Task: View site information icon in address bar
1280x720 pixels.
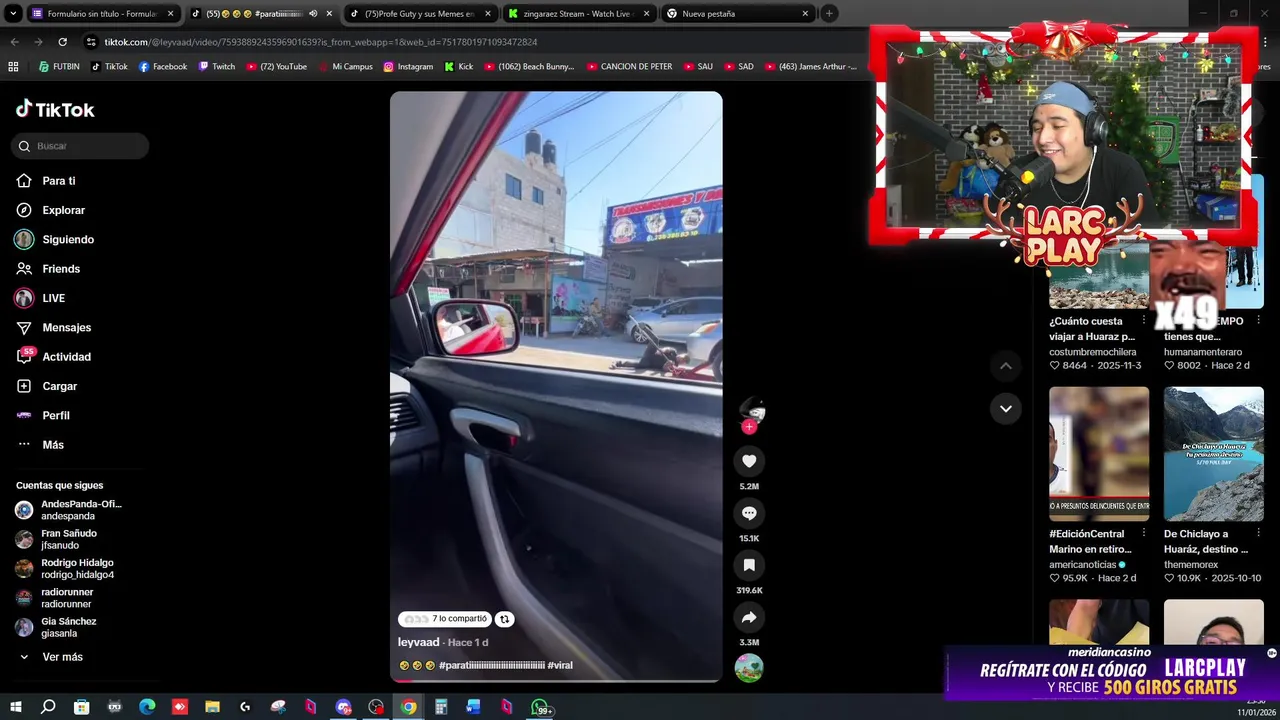Action: click(91, 42)
